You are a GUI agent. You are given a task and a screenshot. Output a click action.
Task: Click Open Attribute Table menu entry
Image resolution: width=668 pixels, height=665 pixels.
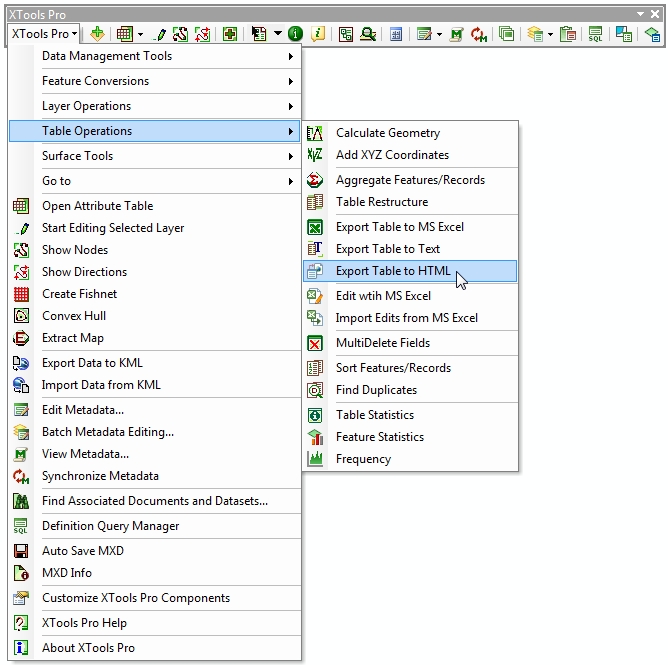(x=155, y=206)
